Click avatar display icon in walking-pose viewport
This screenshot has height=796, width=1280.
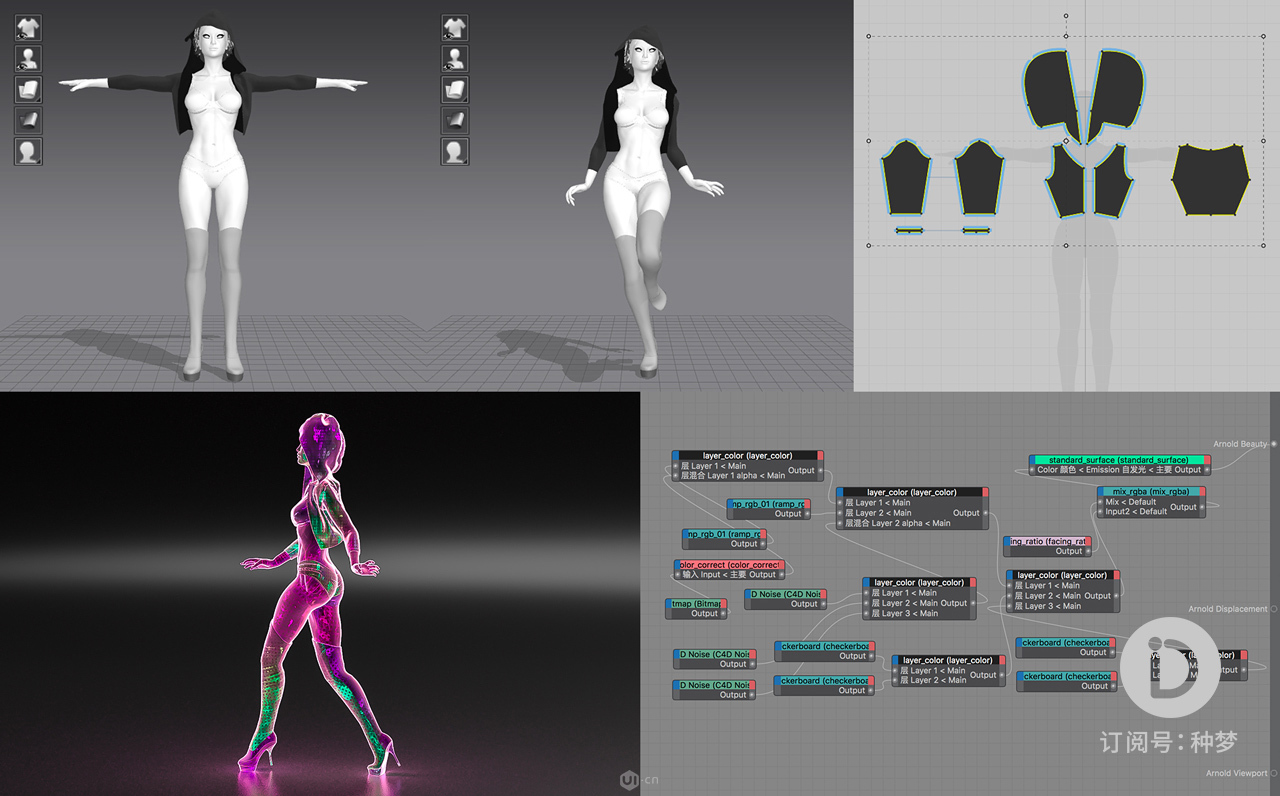[455, 58]
